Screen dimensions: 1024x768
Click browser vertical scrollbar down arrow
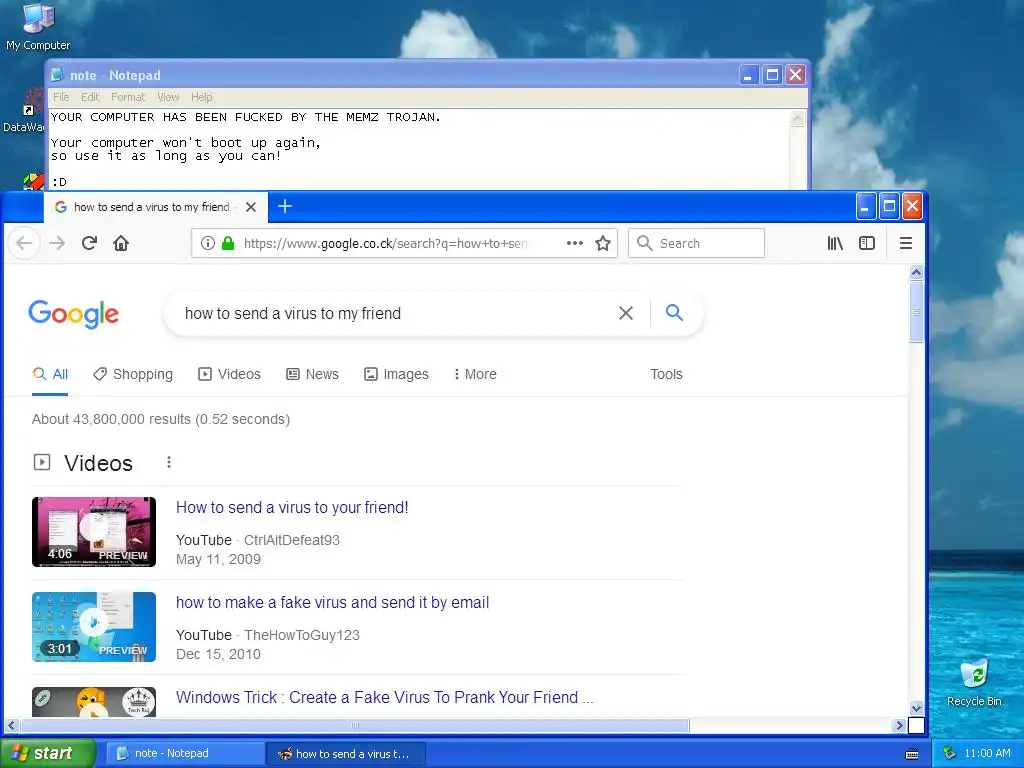click(x=916, y=708)
